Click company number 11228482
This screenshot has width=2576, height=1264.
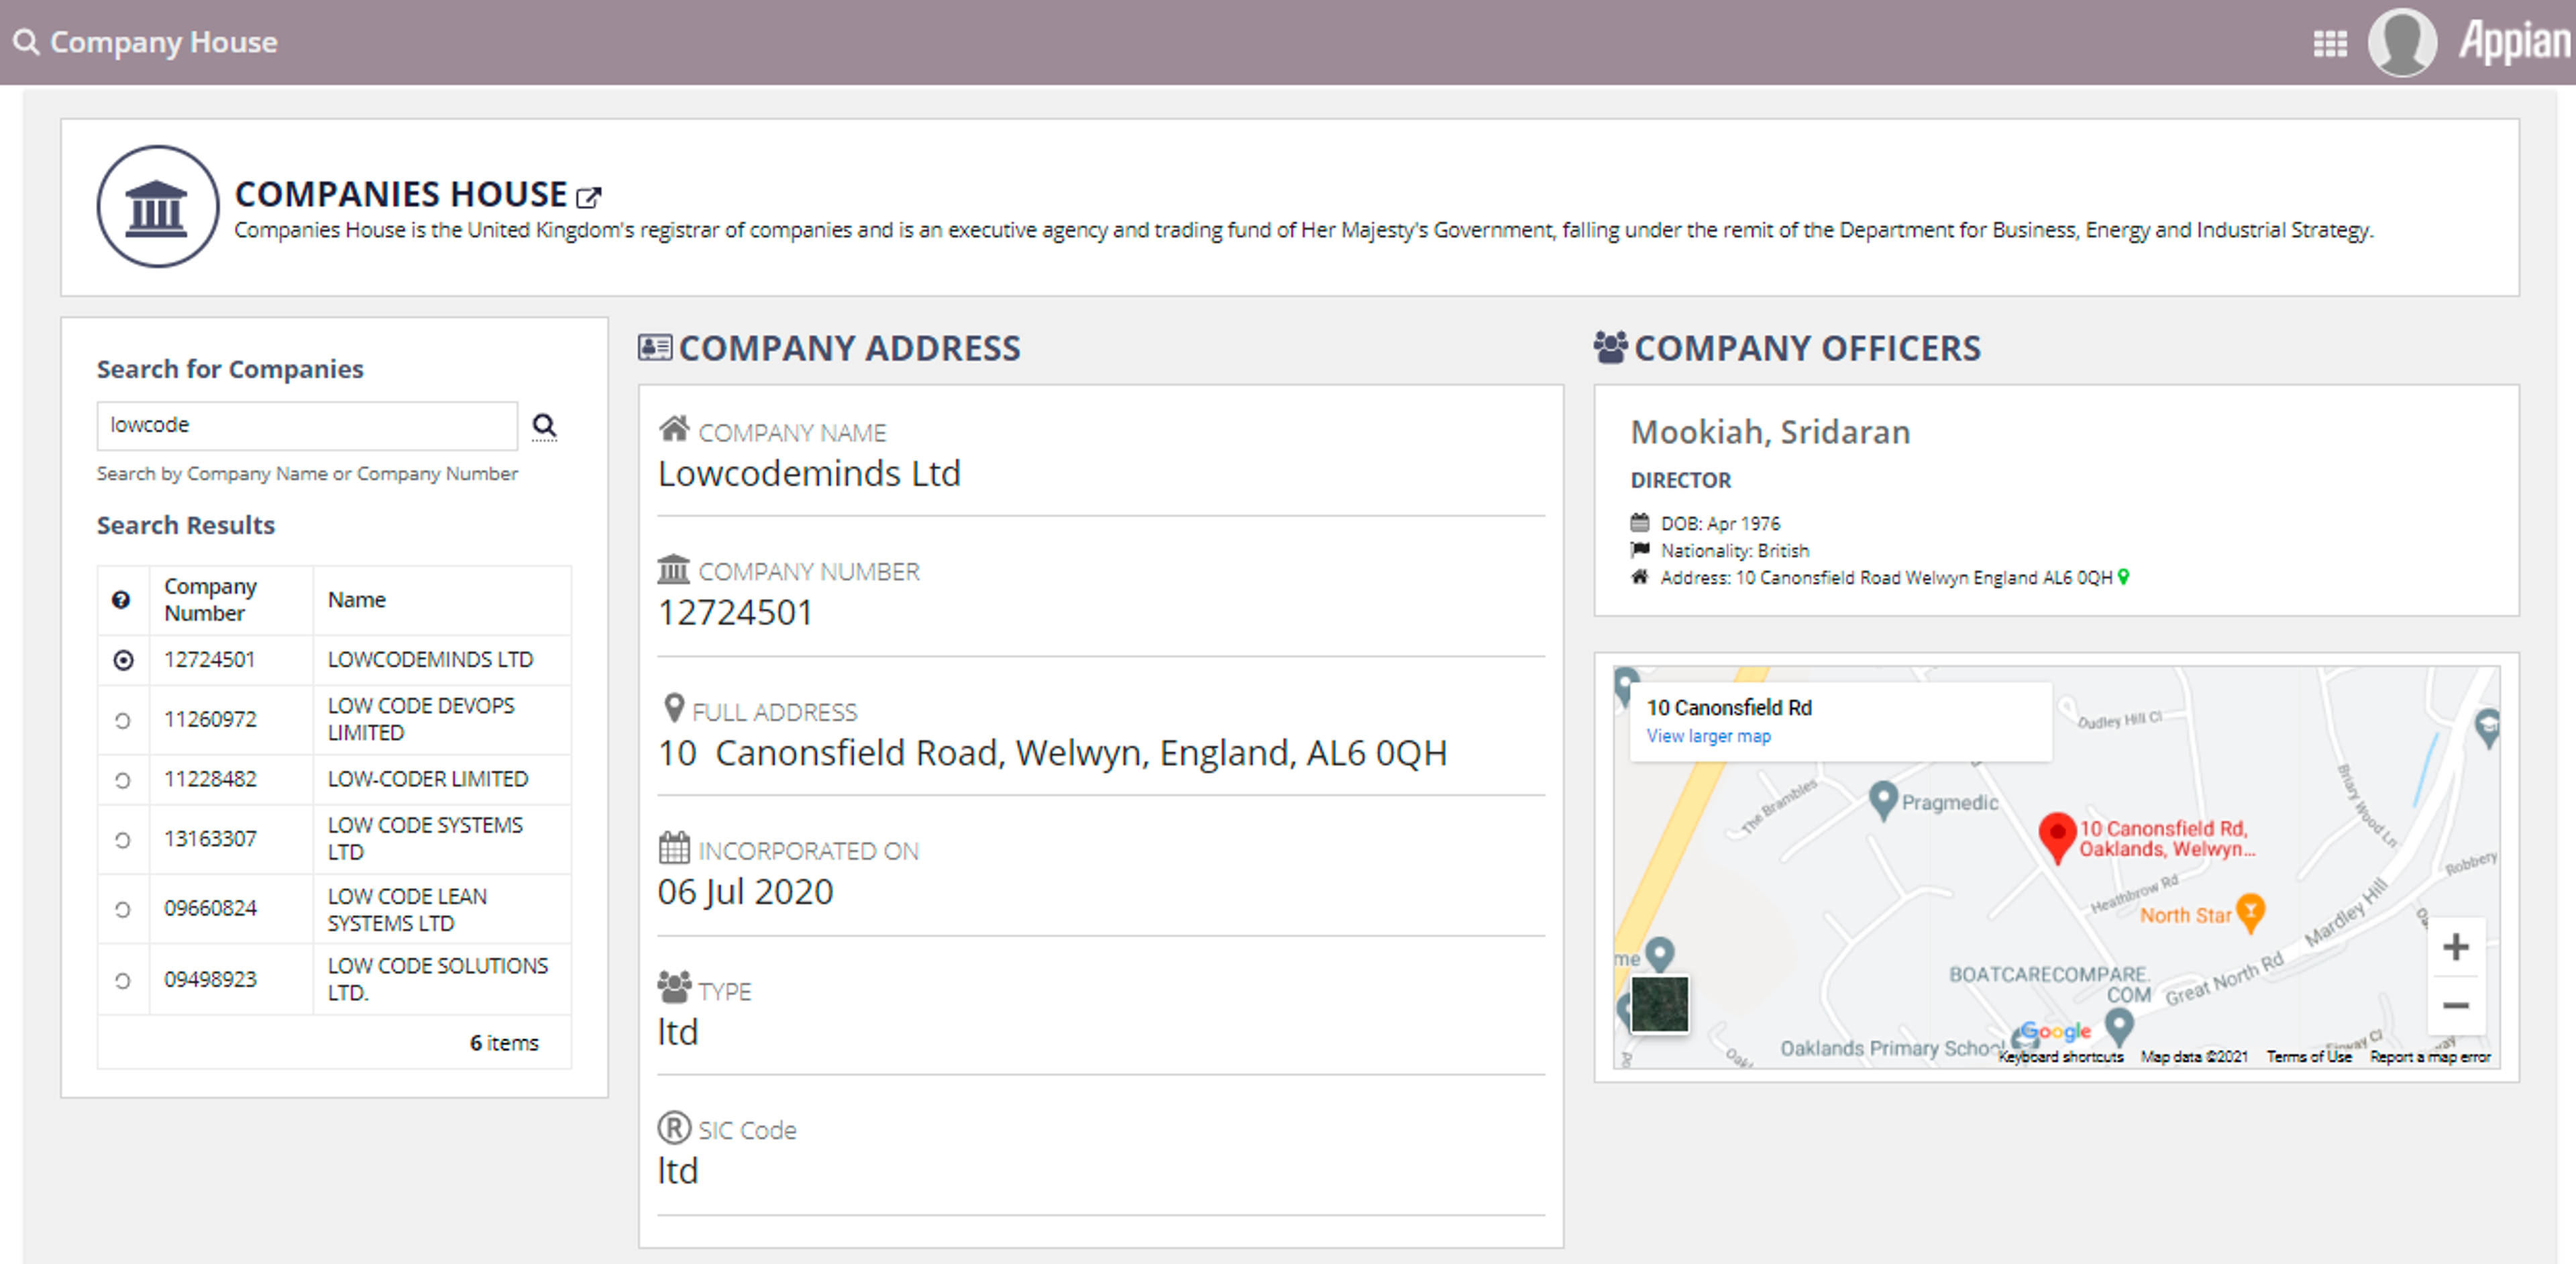coord(210,779)
